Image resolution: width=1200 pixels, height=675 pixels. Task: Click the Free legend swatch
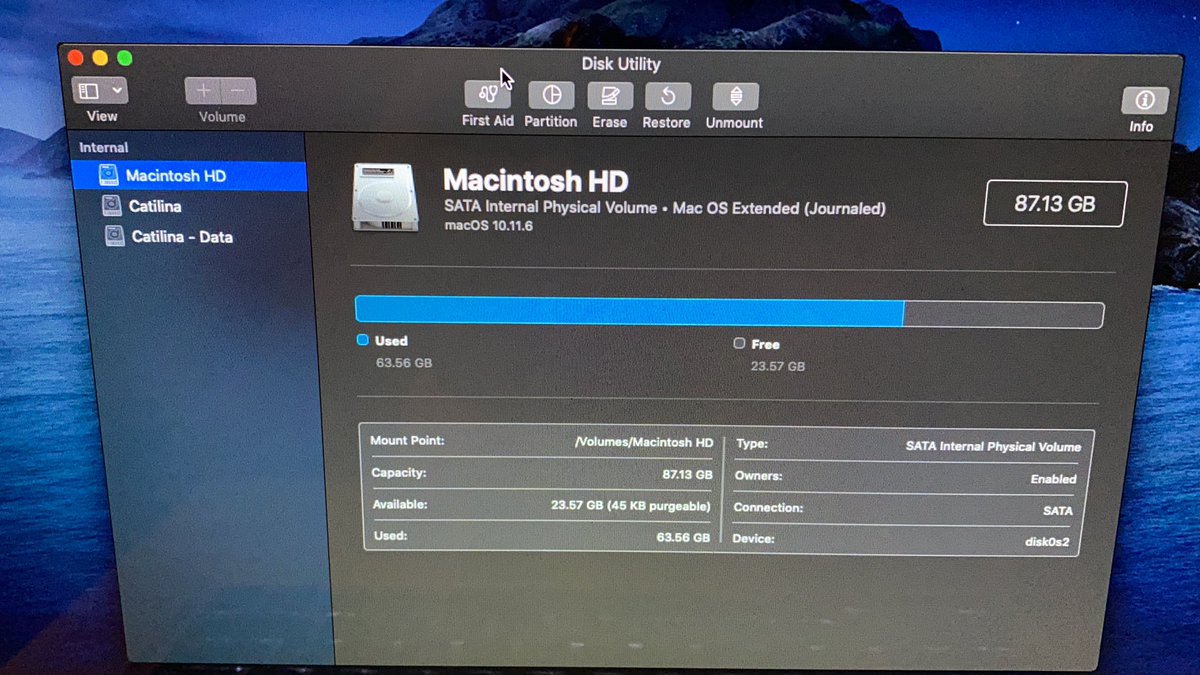click(739, 343)
